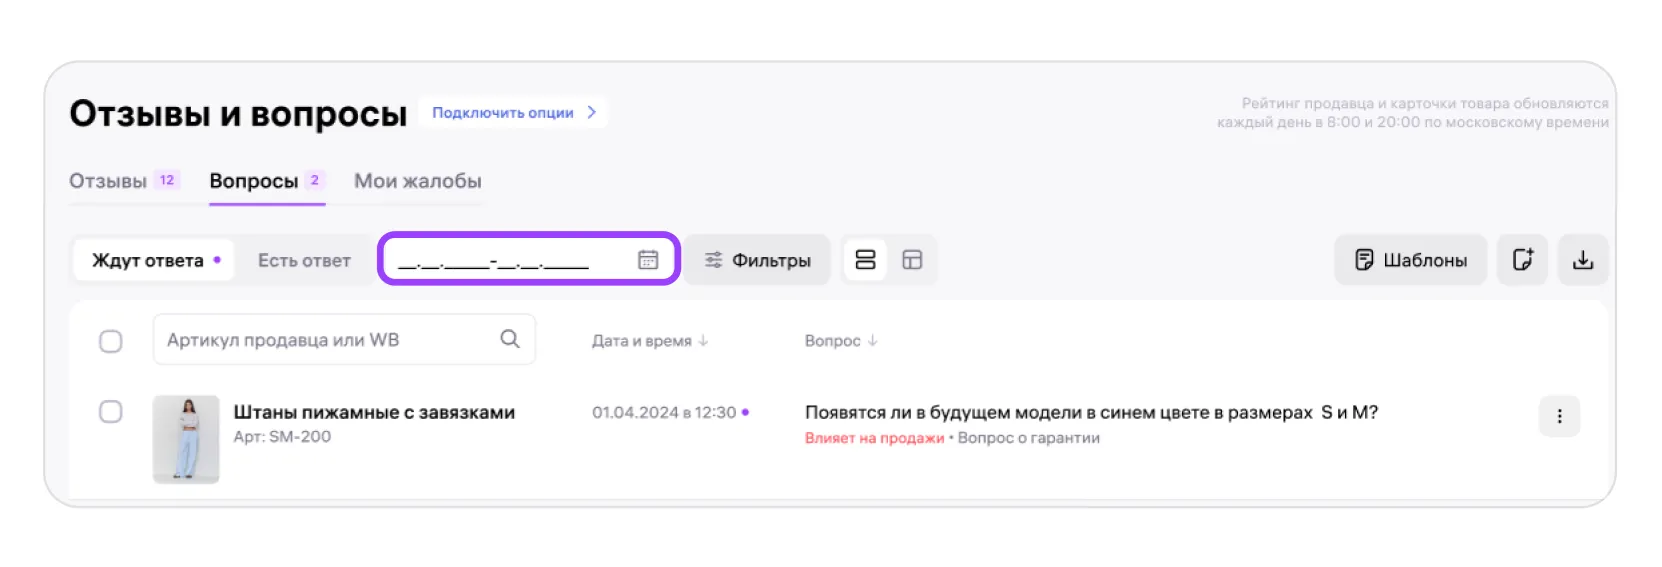The image size is (1662, 567).
Task: Open three-dot menu for pajama pants question
Action: [1559, 417]
